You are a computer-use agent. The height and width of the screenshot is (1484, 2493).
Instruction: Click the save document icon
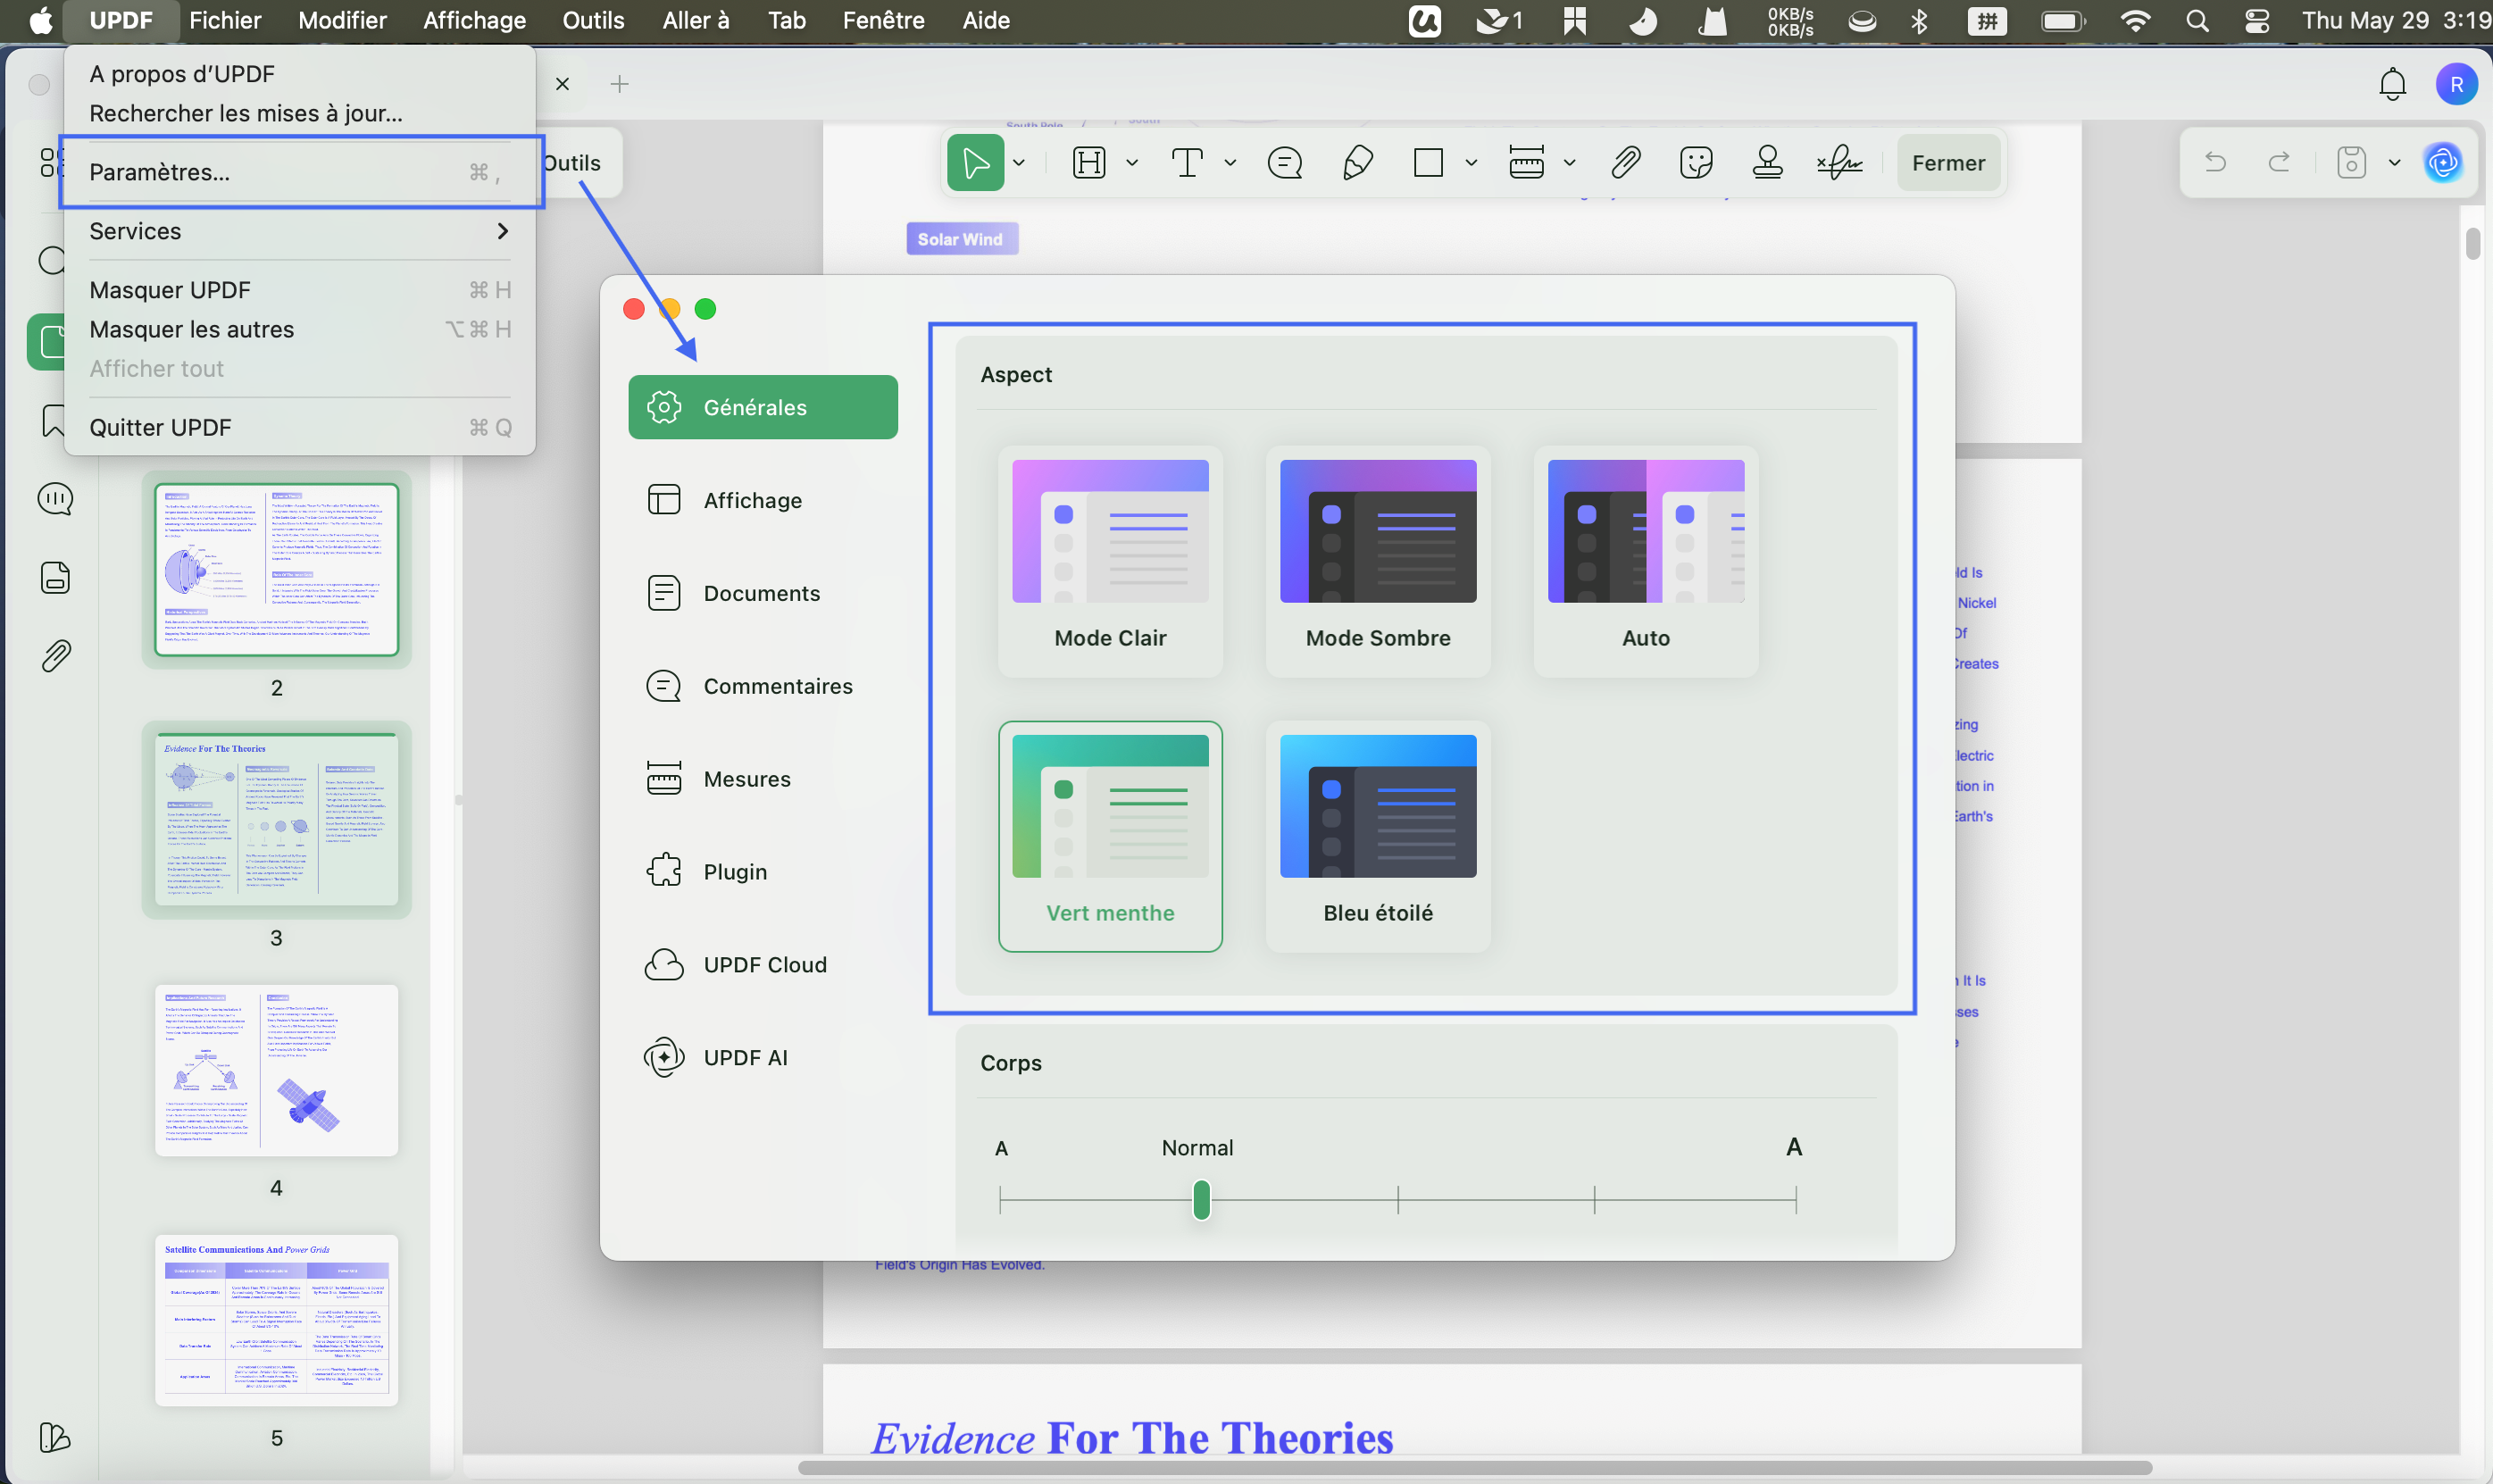click(x=2351, y=163)
